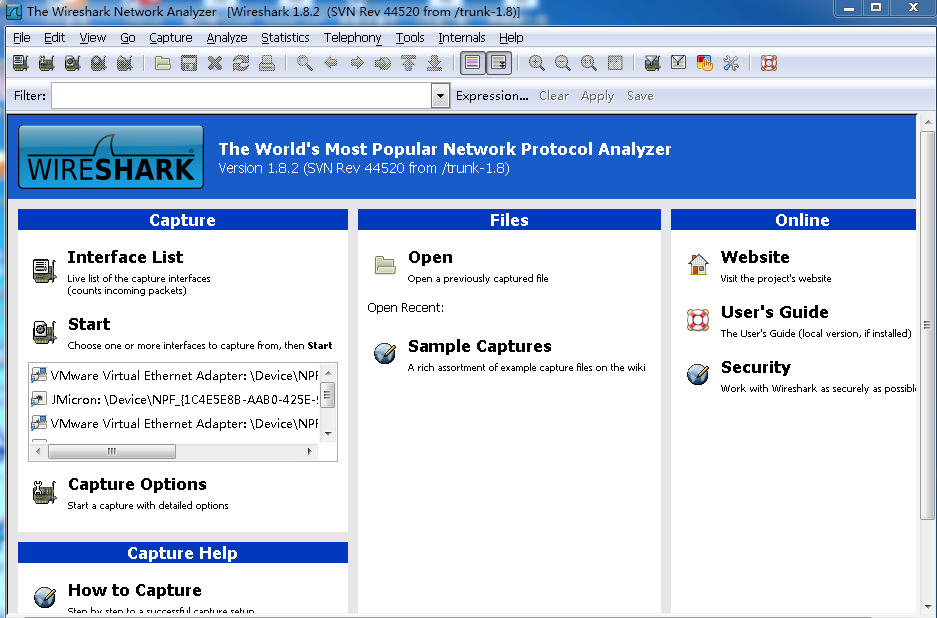Toggle auto scroll in live capture button

pos(498,63)
